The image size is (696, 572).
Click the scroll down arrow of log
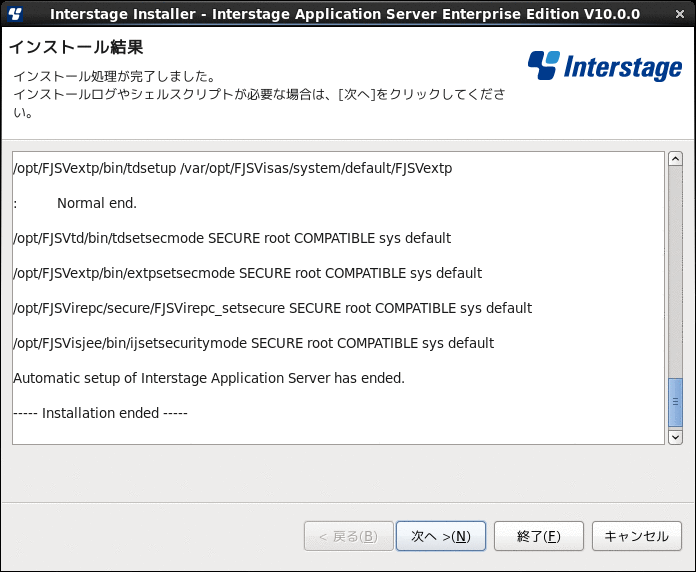675,437
